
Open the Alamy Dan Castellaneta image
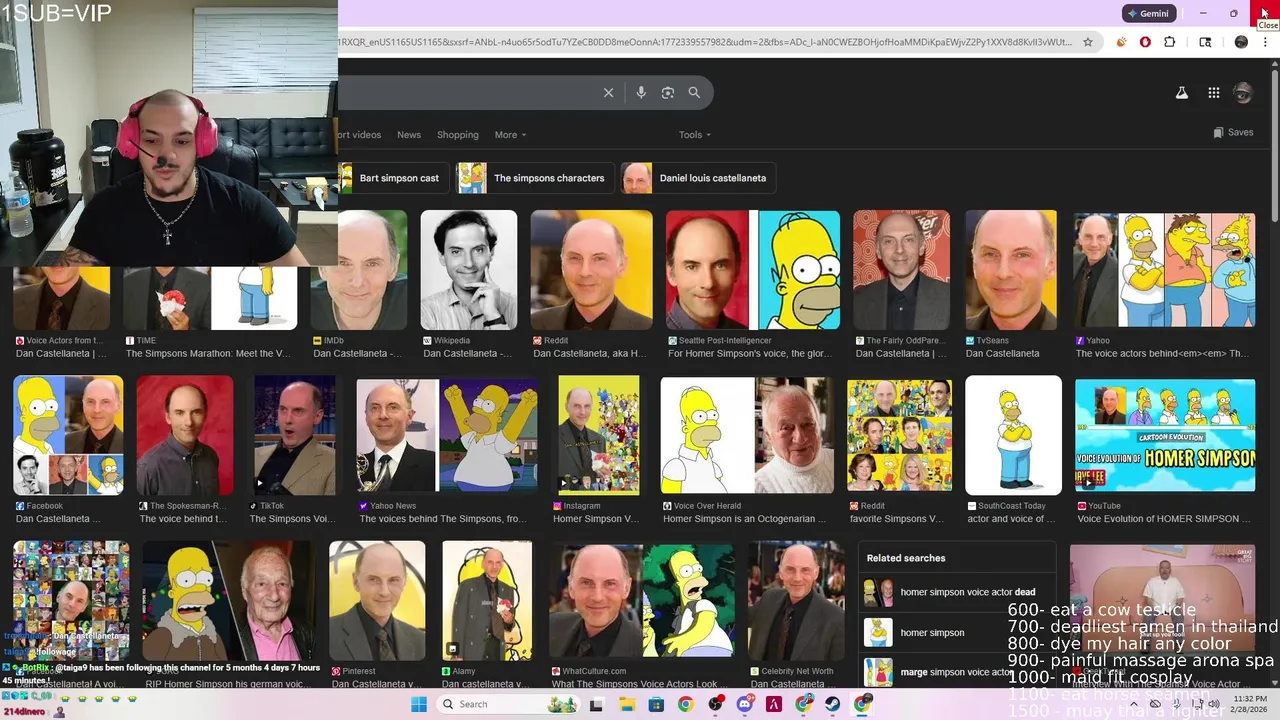[487, 600]
